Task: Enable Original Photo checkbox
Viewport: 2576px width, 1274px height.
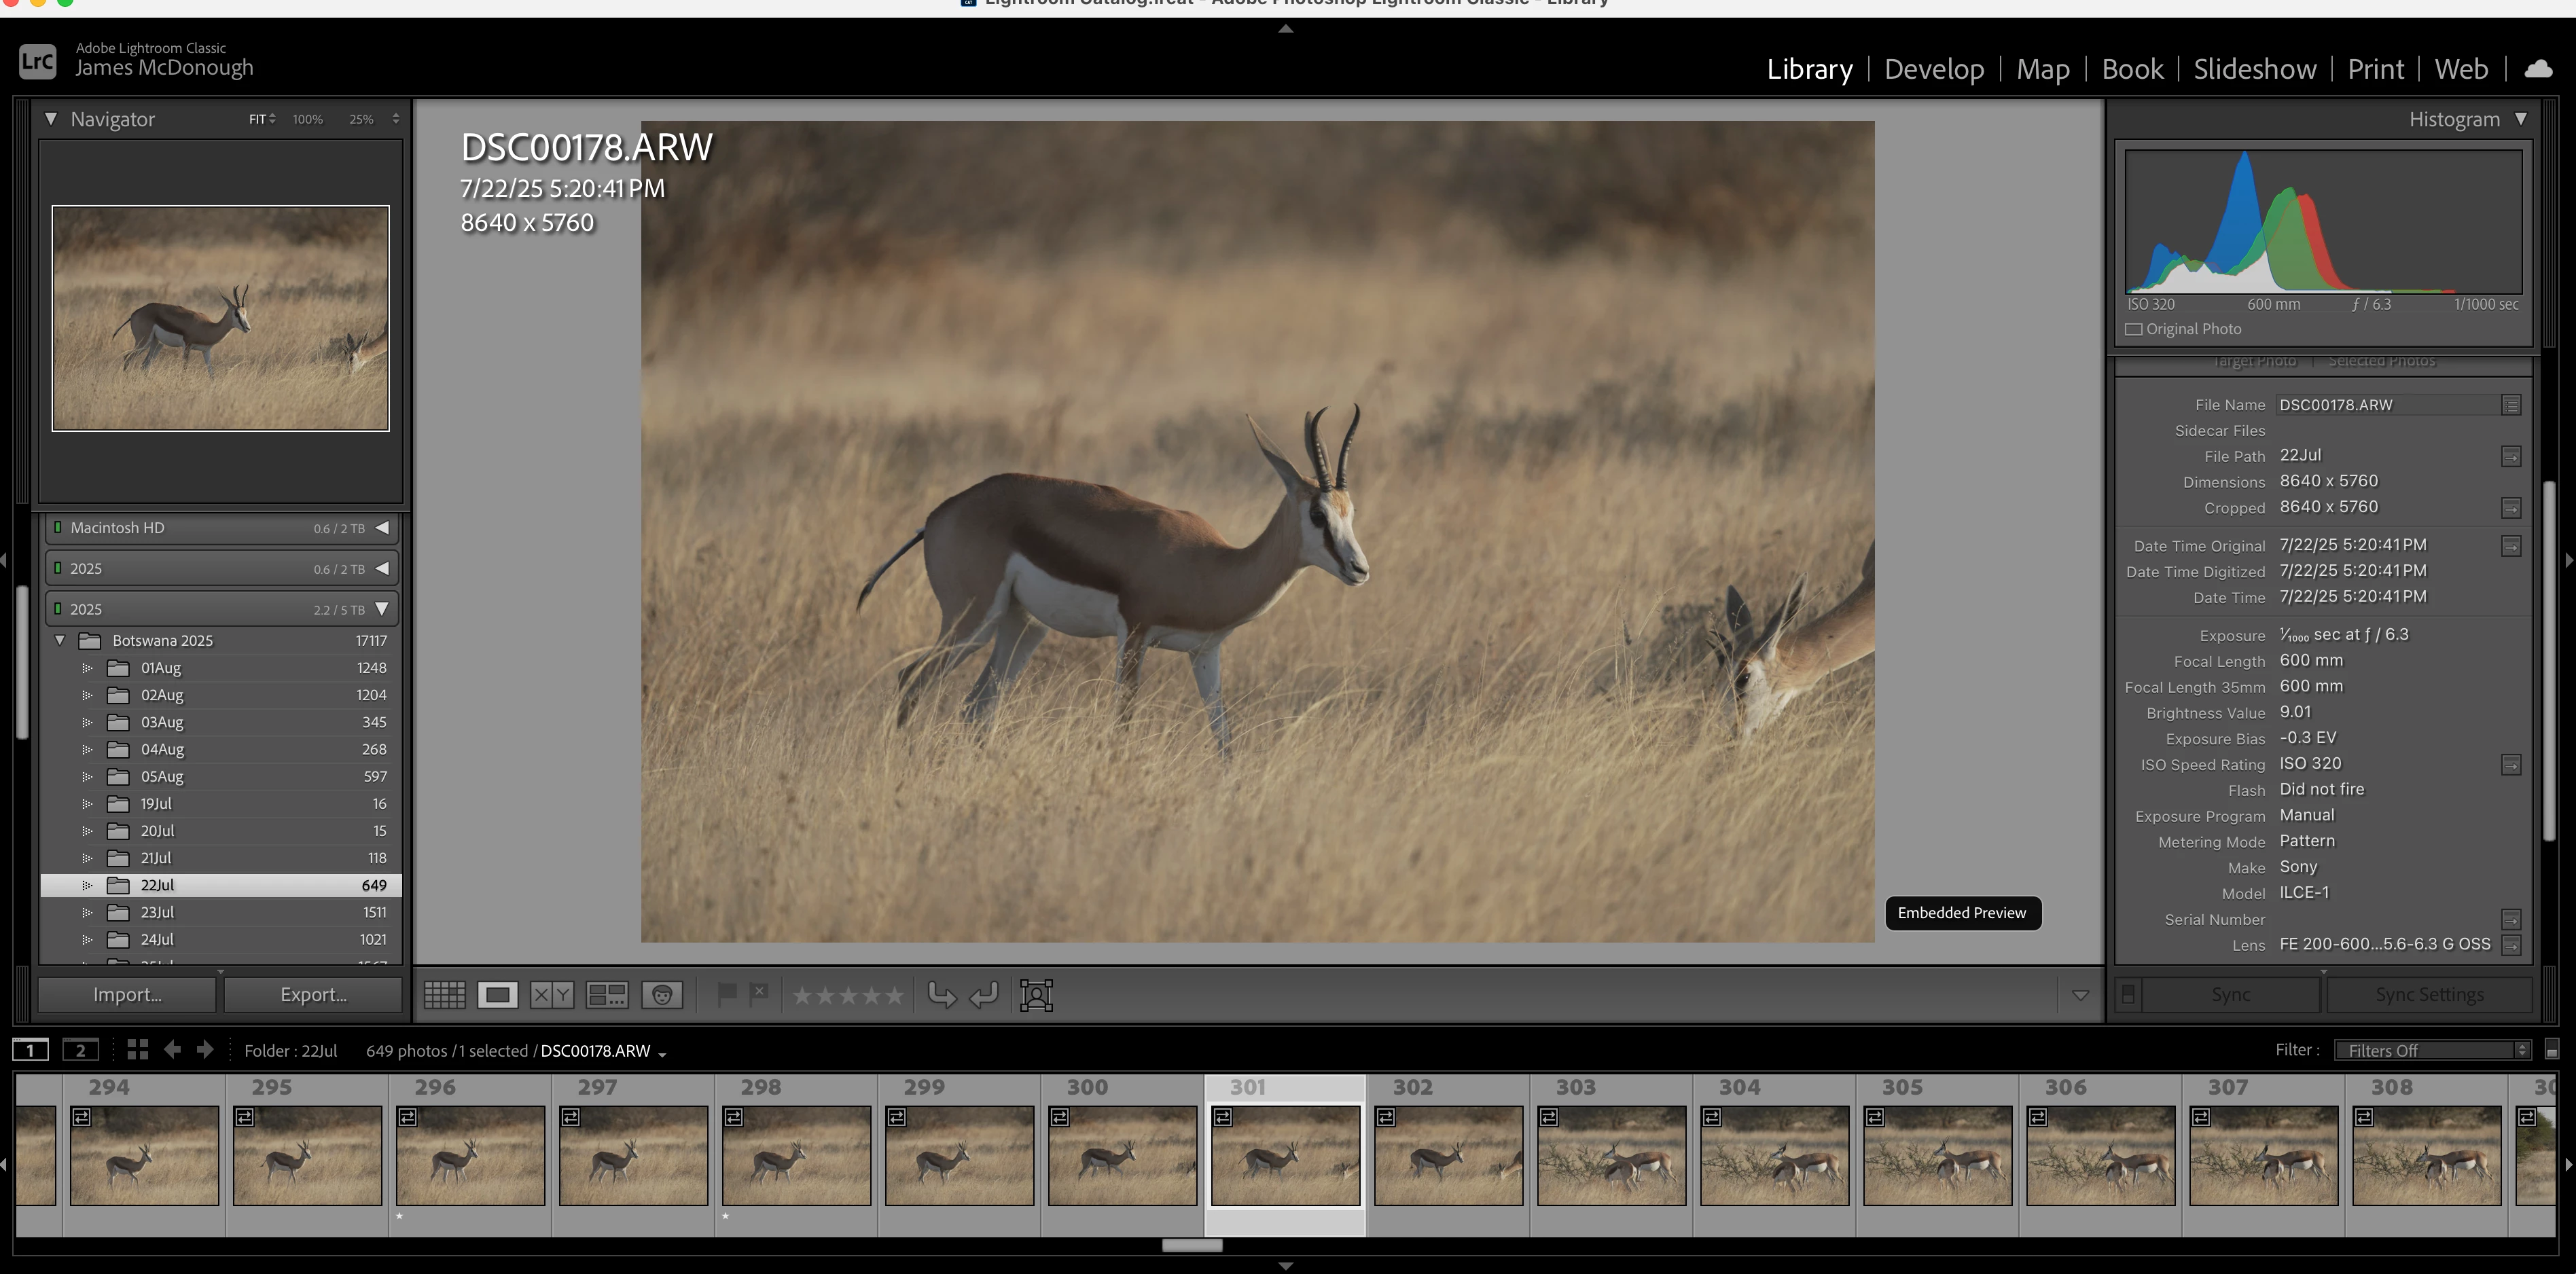Action: (x=2134, y=329)
